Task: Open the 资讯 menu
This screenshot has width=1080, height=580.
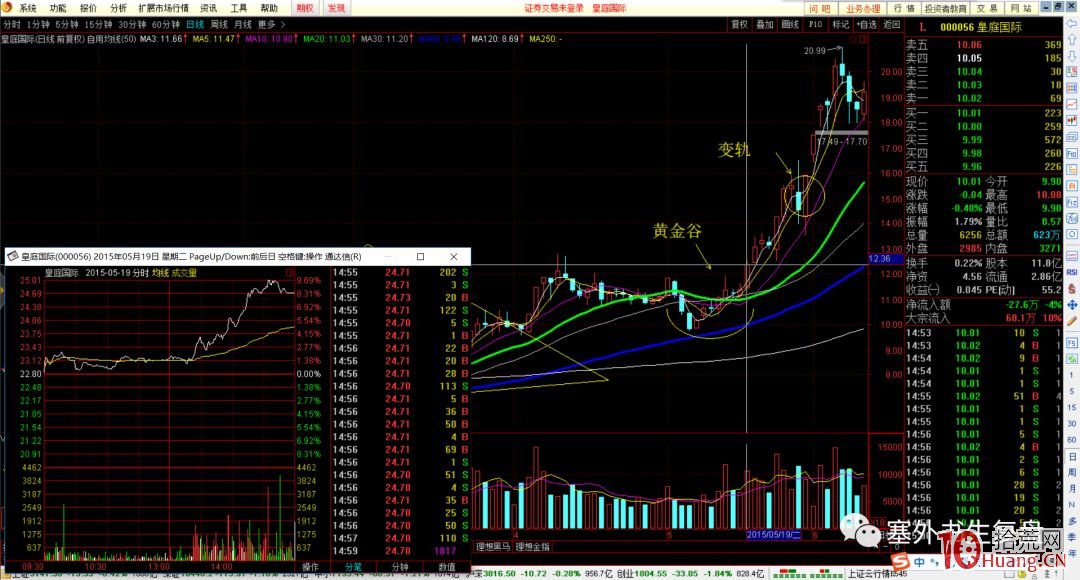Action: [208, 8]
